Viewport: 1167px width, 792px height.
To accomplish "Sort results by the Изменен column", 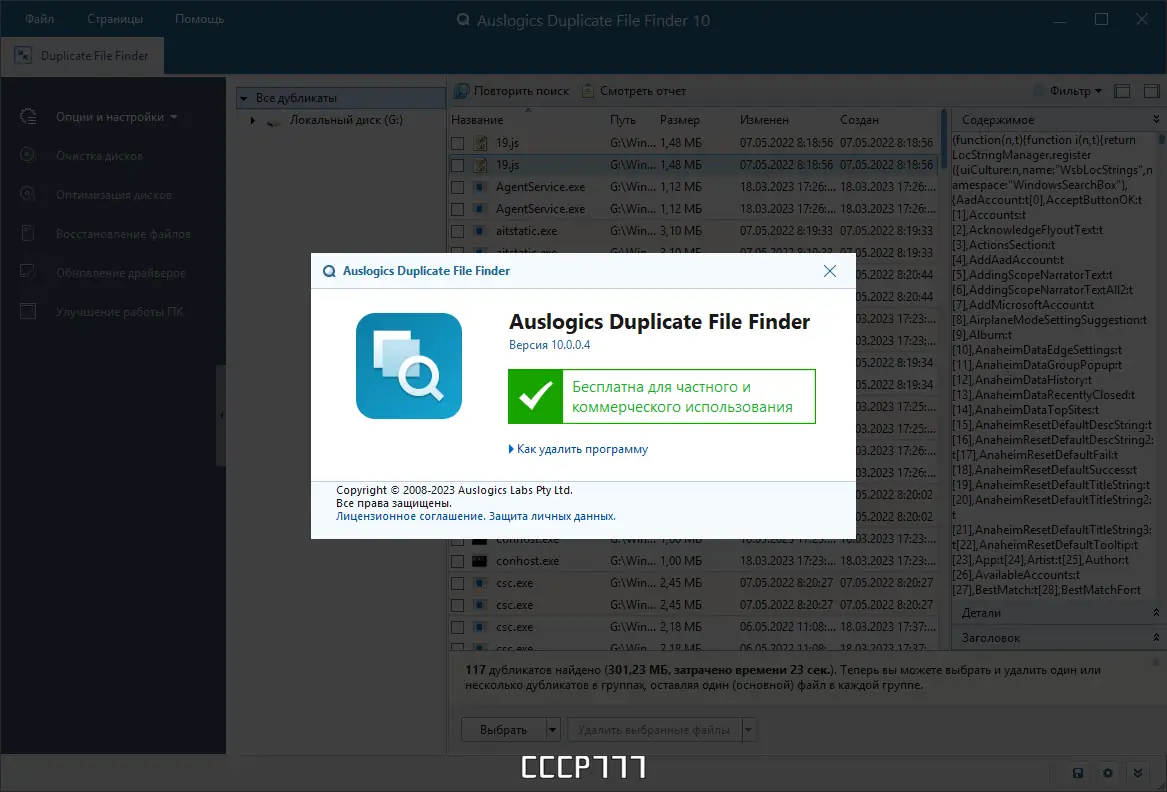I will pyautogui.click(x=764, y=120).
